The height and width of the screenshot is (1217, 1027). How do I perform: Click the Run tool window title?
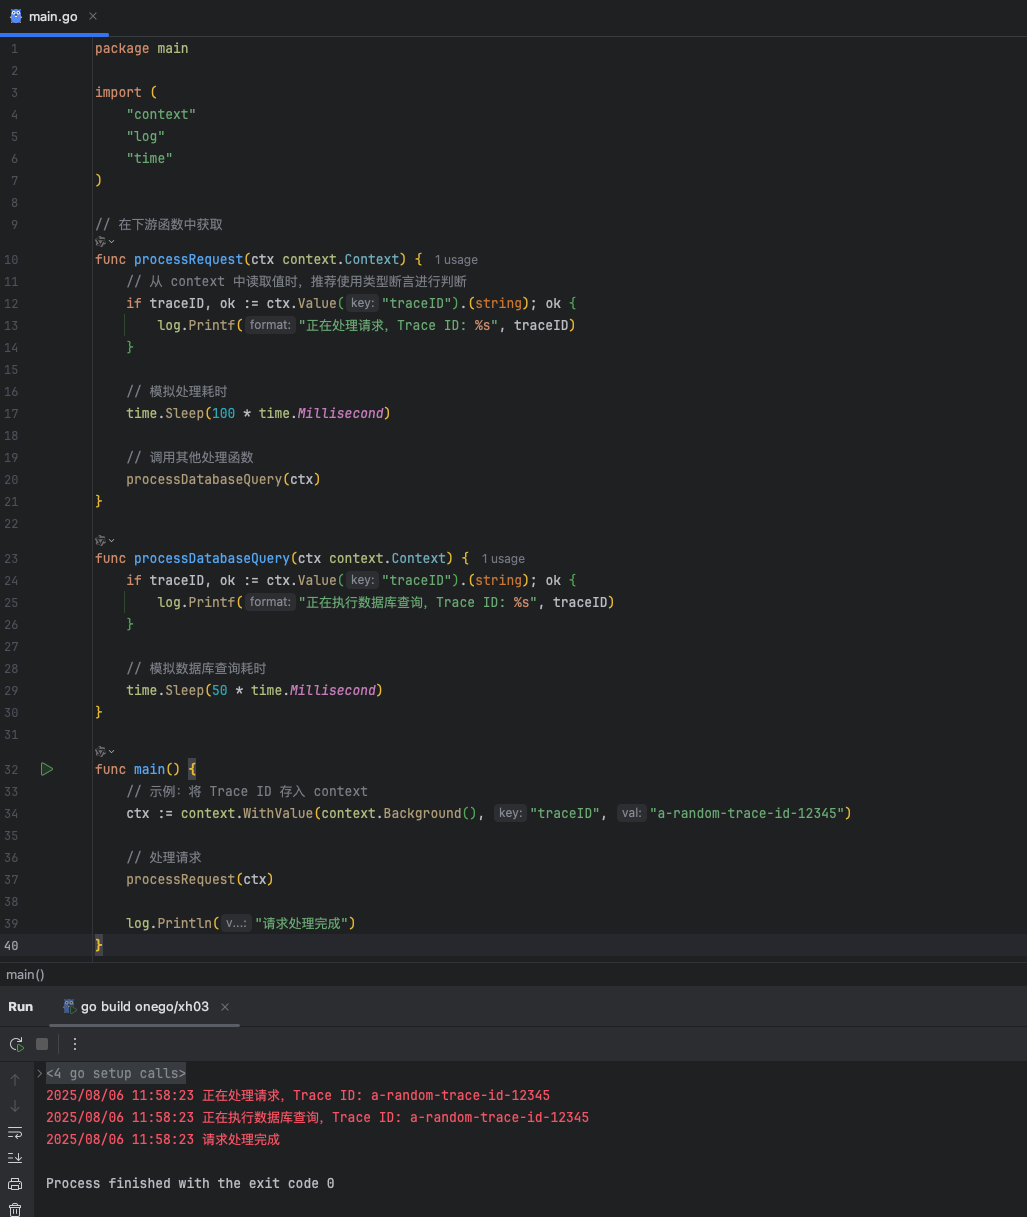pyautogui.click(x=21, y=1007)
